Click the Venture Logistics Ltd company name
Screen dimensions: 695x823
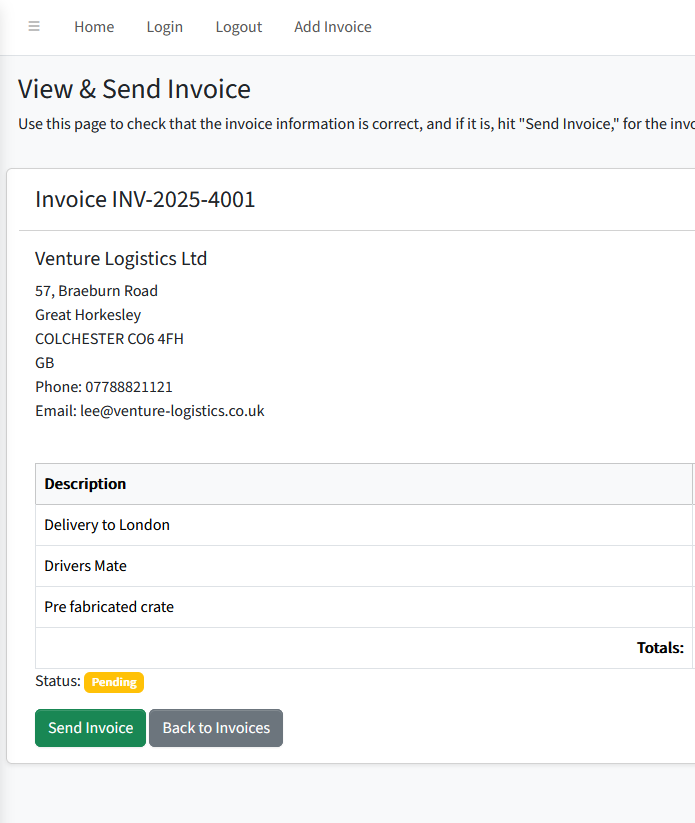121,259
